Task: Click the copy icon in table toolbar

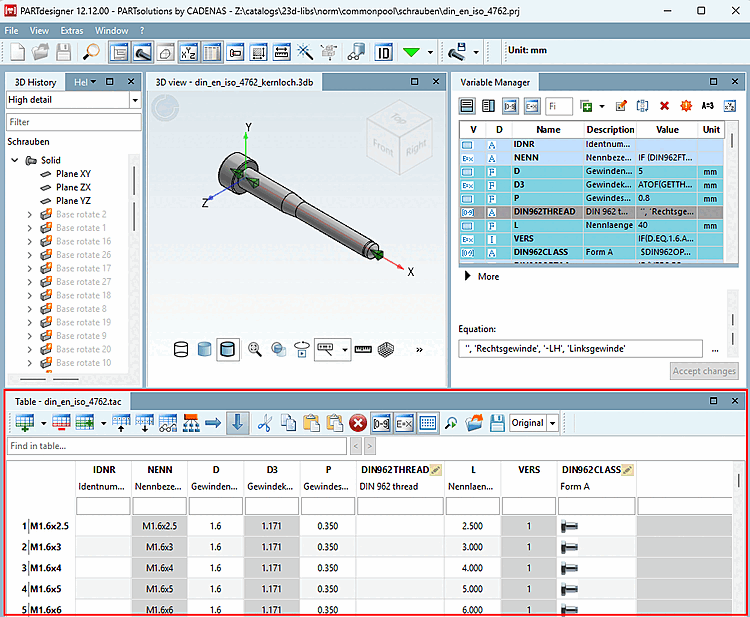Action: point(288,423)
